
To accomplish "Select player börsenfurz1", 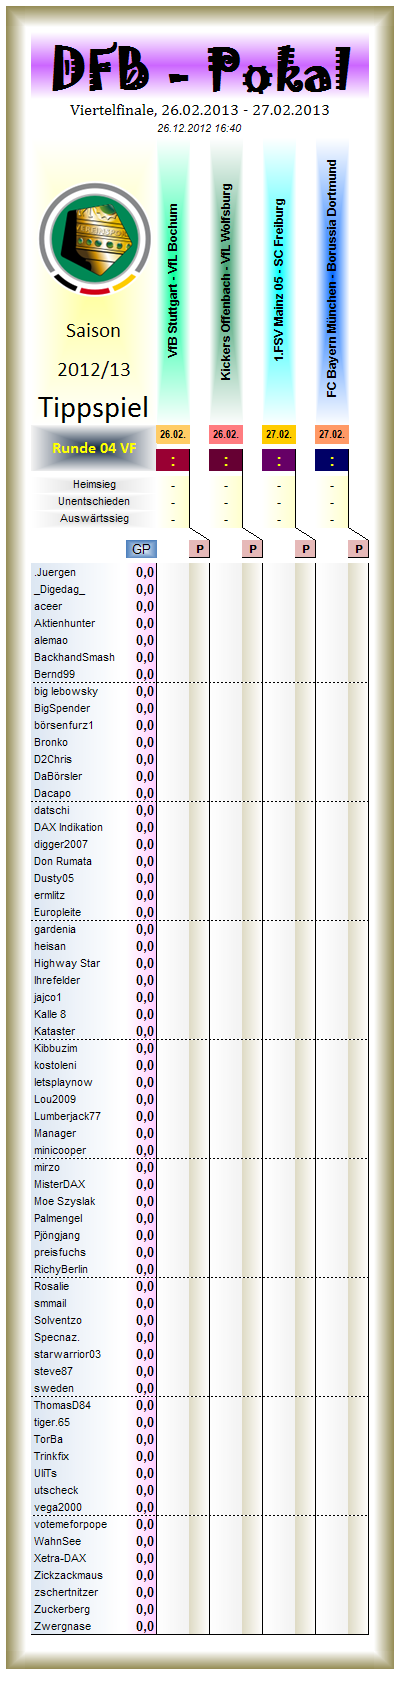I will click(x=64, y=725).
